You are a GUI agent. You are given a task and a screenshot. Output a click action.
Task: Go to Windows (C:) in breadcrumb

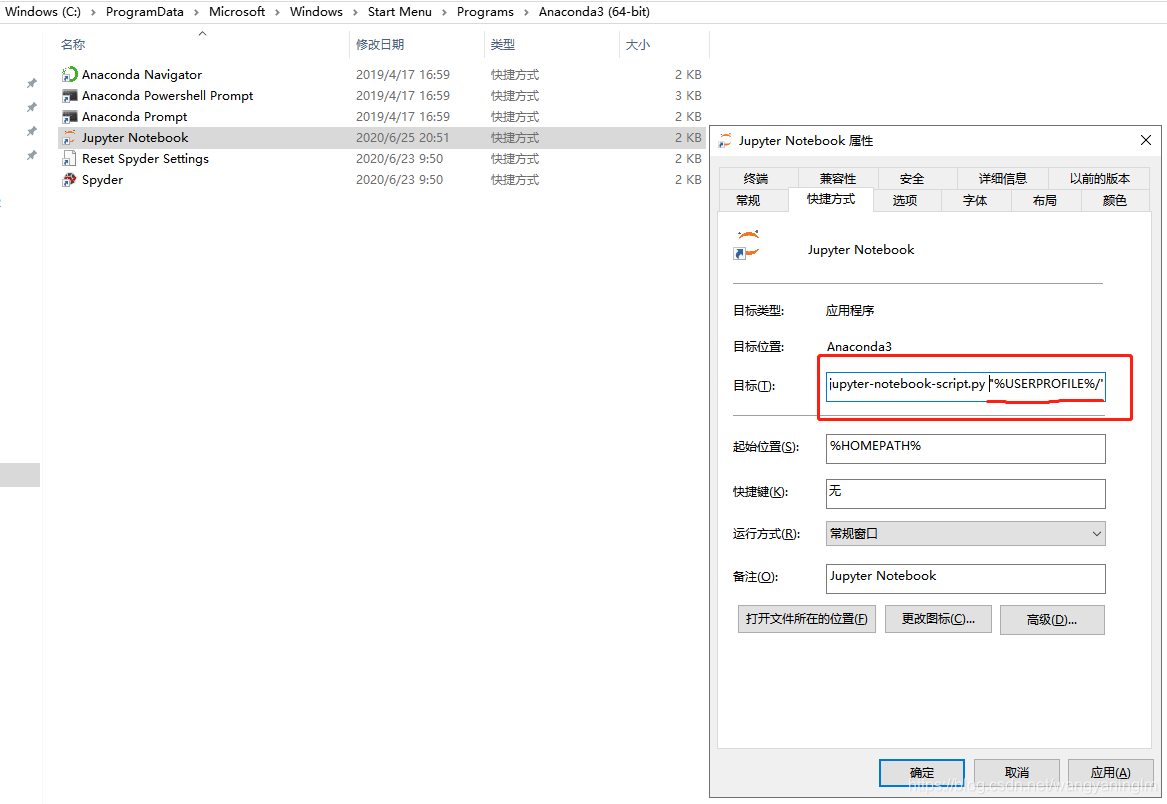click(42, 12)
